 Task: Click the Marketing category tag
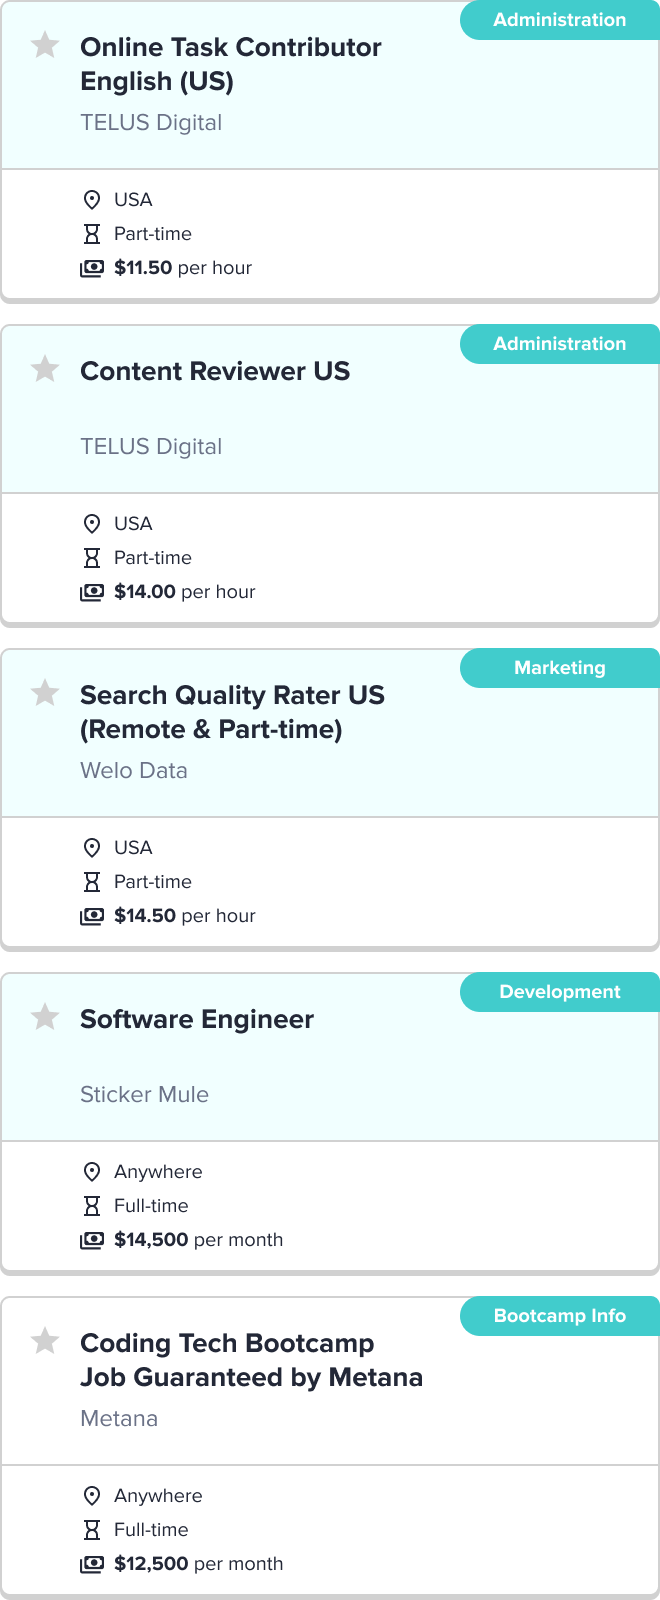tap(560, 668)
